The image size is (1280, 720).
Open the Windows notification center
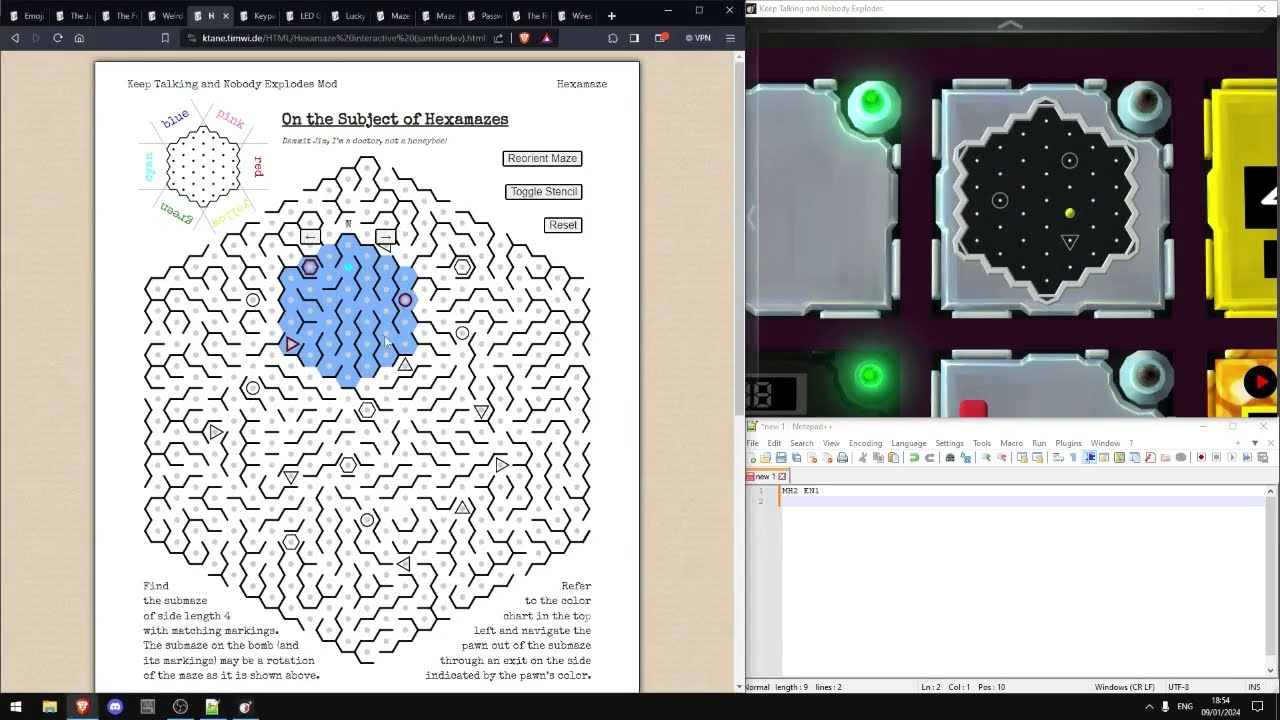point(1258,707)
